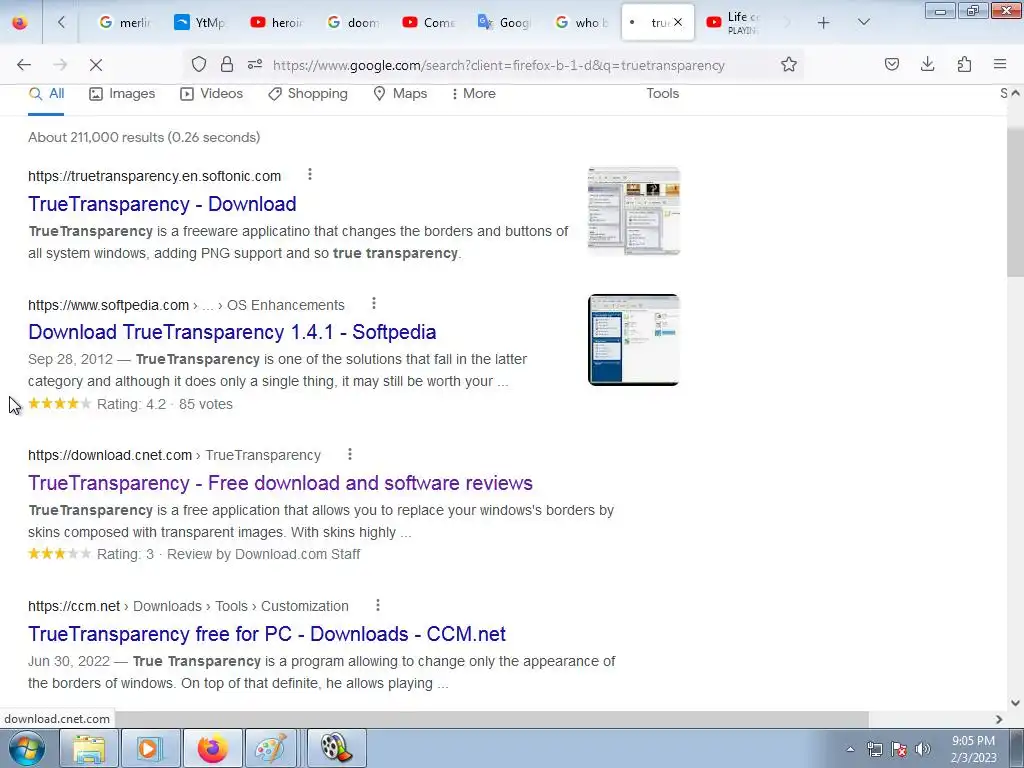Screen dimensions: 1024x768
Task: Click the download.cnet.com breadcrumb URL
Action: point(174,455)
